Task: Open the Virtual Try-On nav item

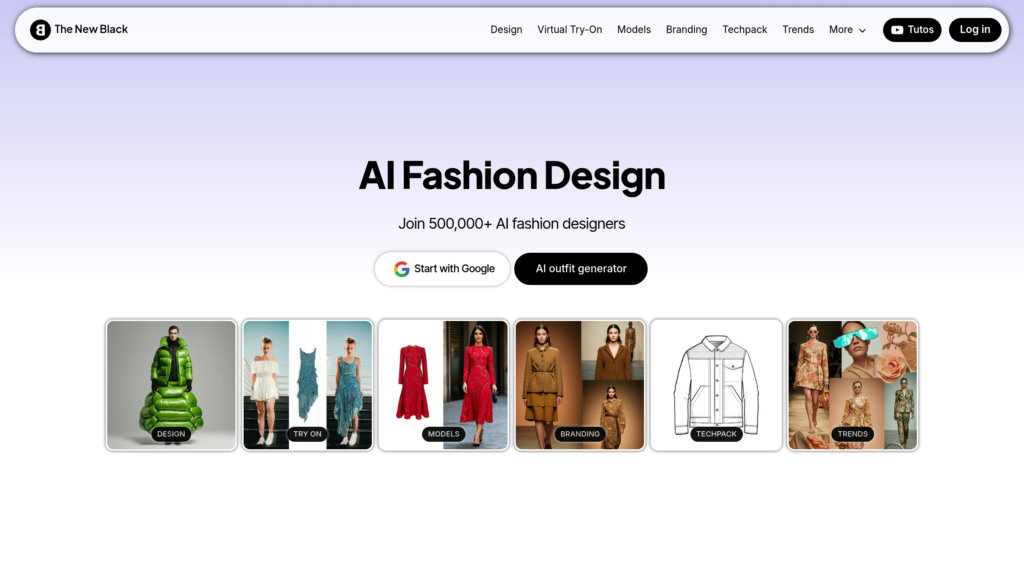Action: tap(569, 29)
